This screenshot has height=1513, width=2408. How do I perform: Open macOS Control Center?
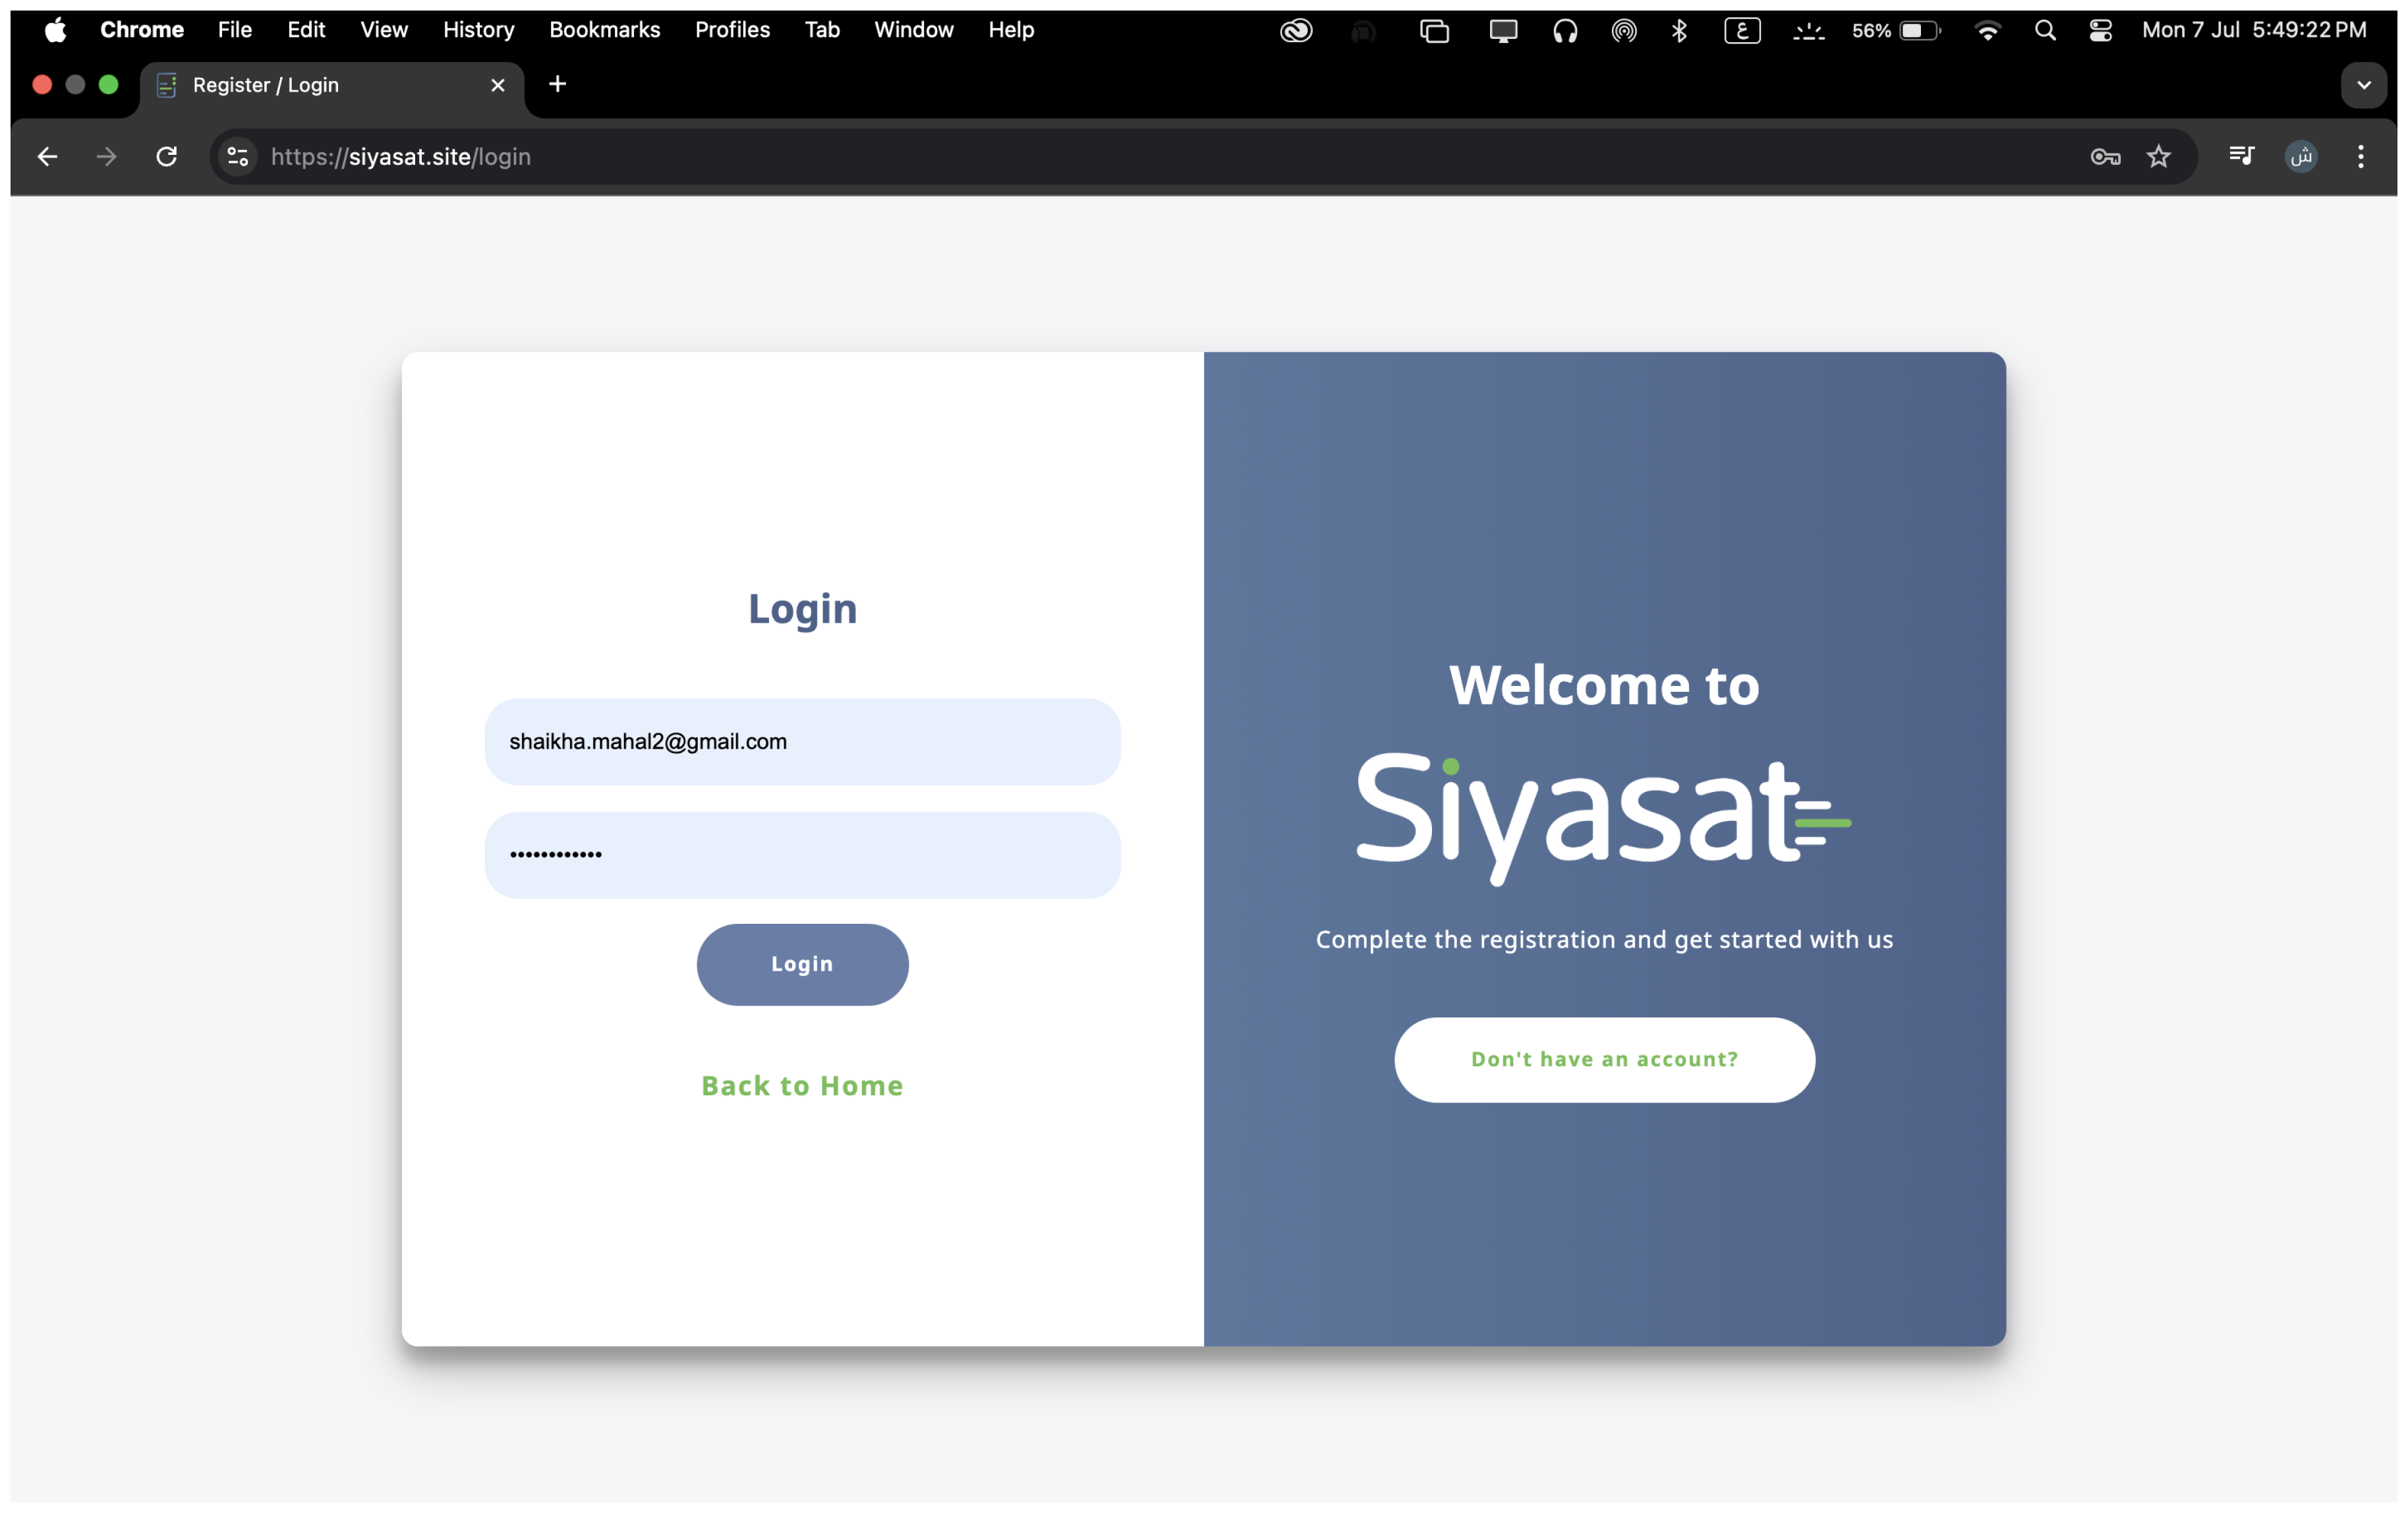(2100, 31)
